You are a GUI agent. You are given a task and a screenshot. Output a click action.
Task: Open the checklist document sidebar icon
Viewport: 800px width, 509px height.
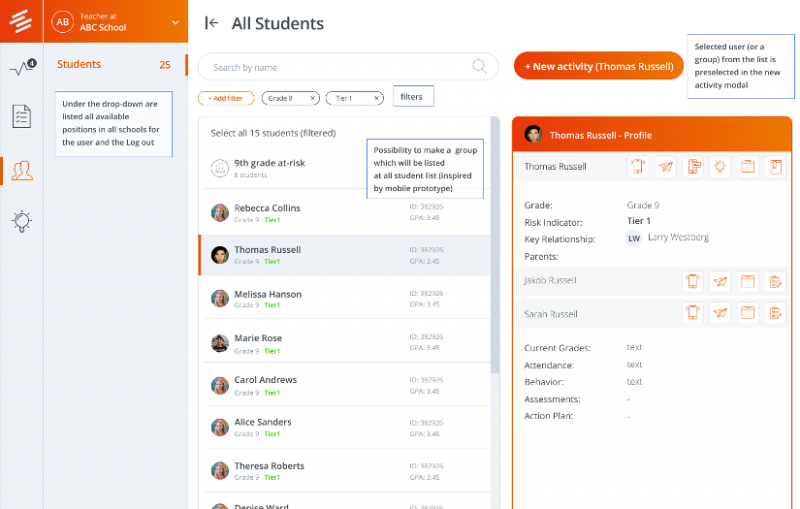[x=21, y=116]
